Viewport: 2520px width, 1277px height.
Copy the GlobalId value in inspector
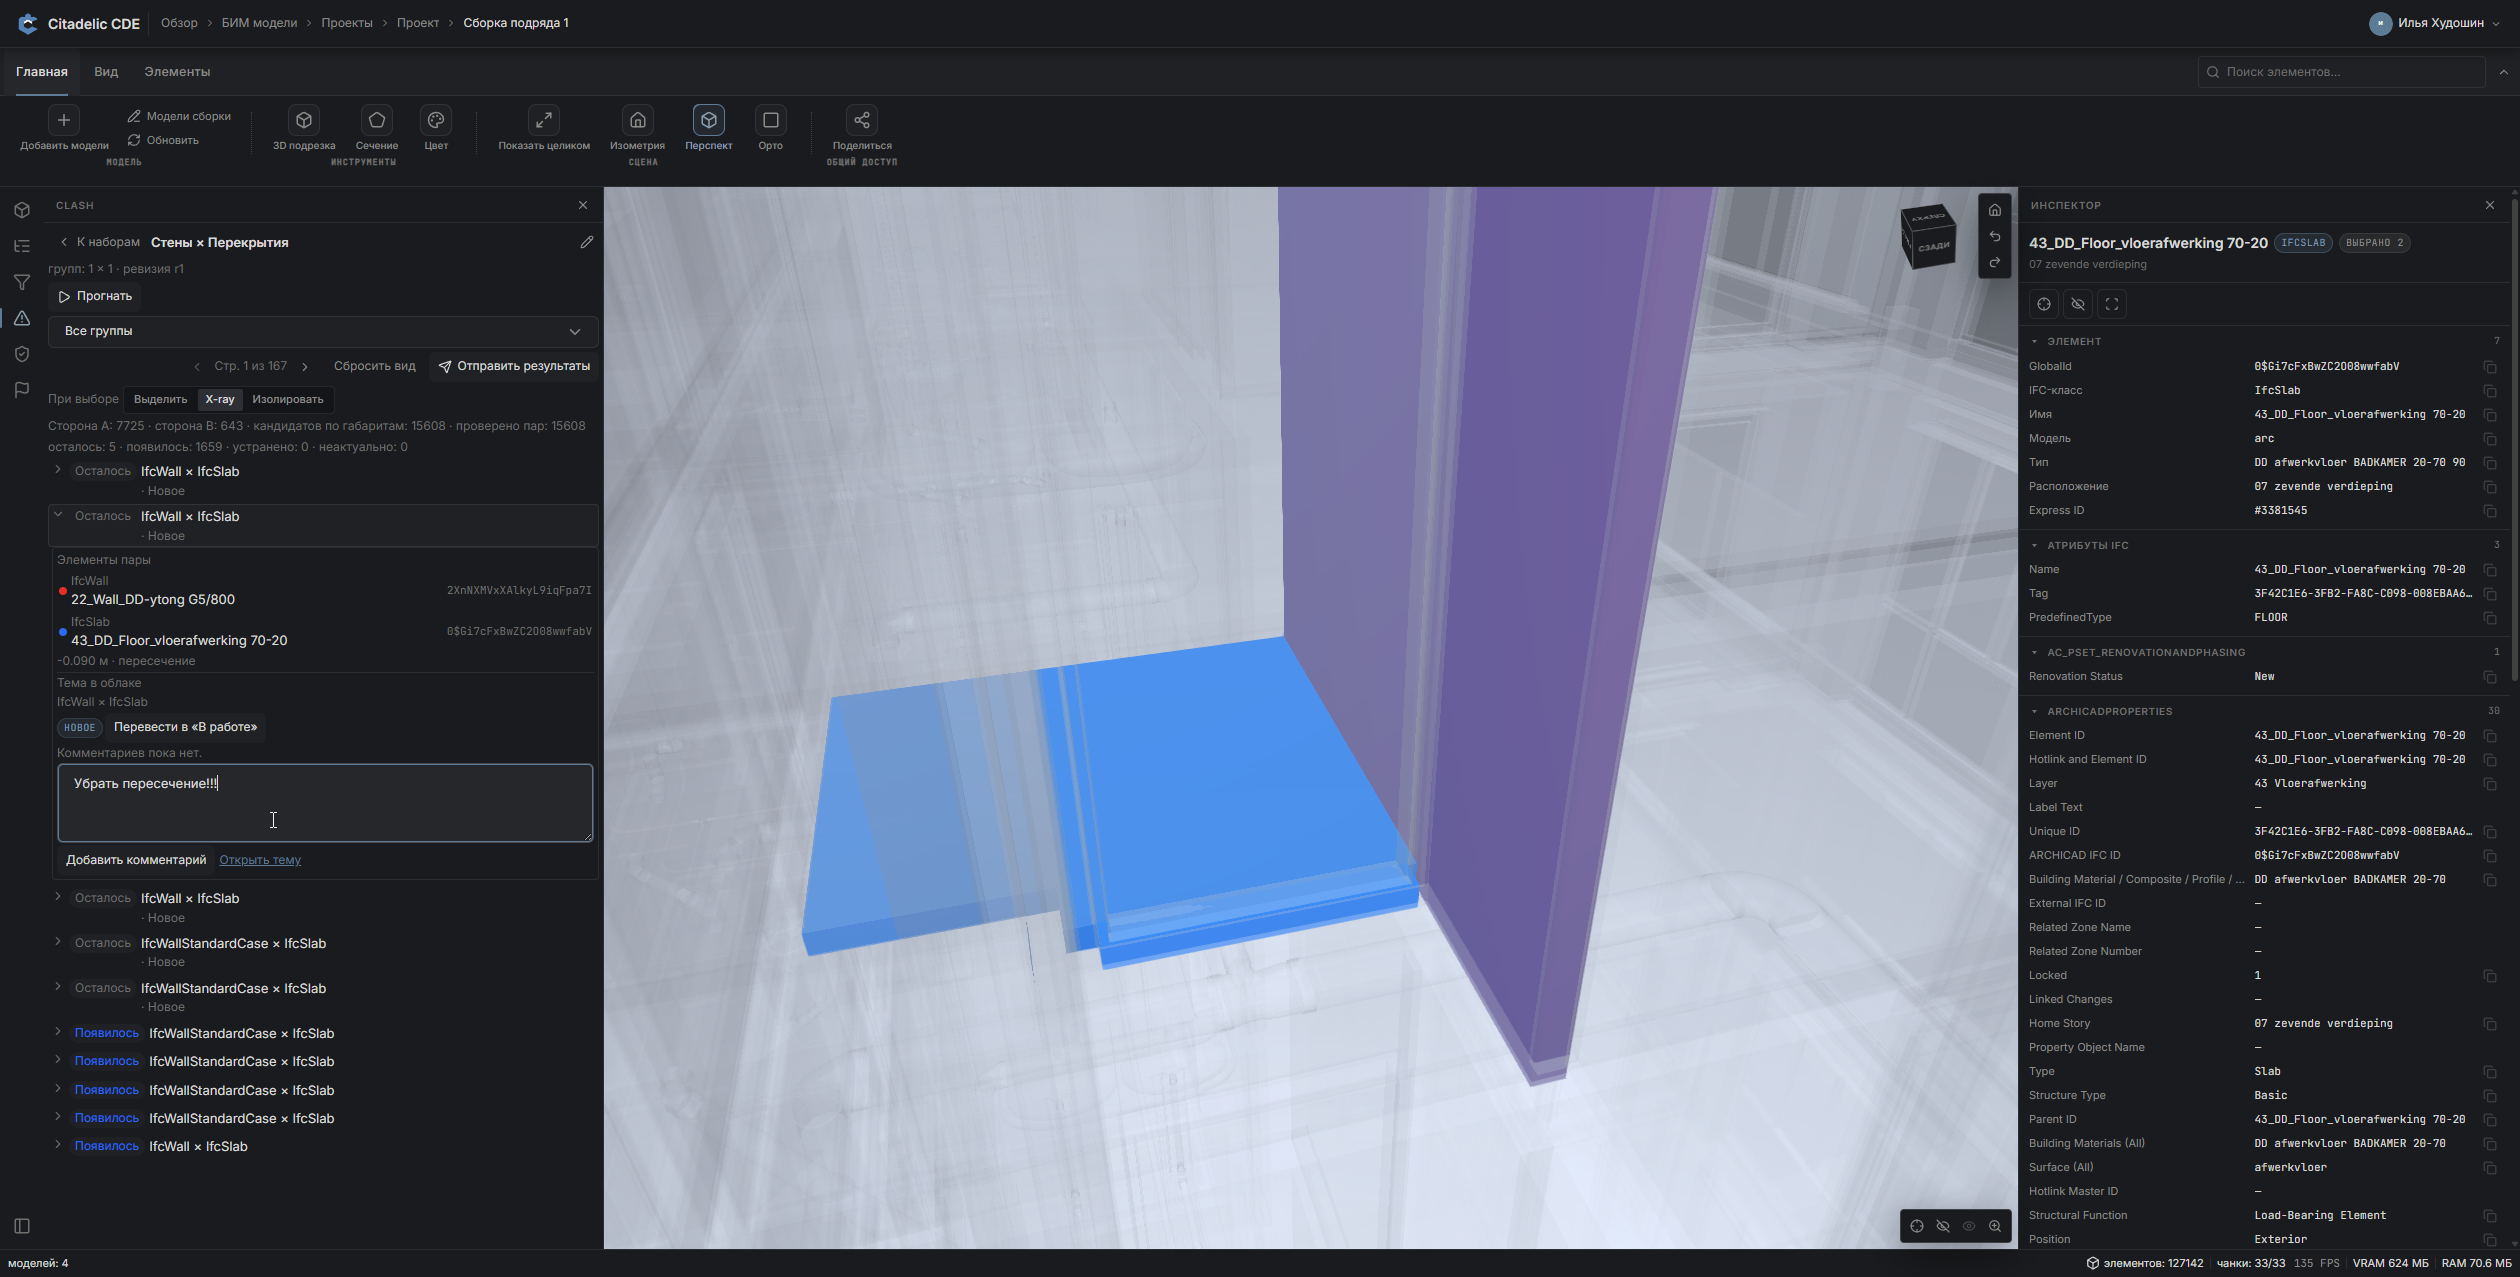tap(2490, 367)
